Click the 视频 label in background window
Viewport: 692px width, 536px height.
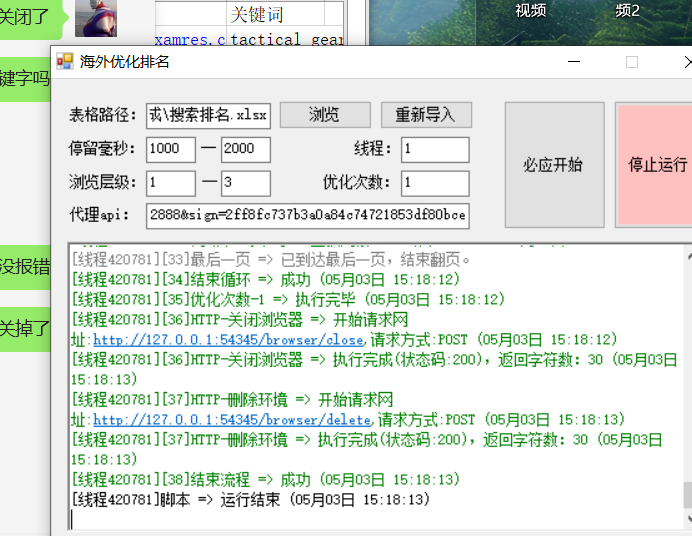[x=530, y=11]
